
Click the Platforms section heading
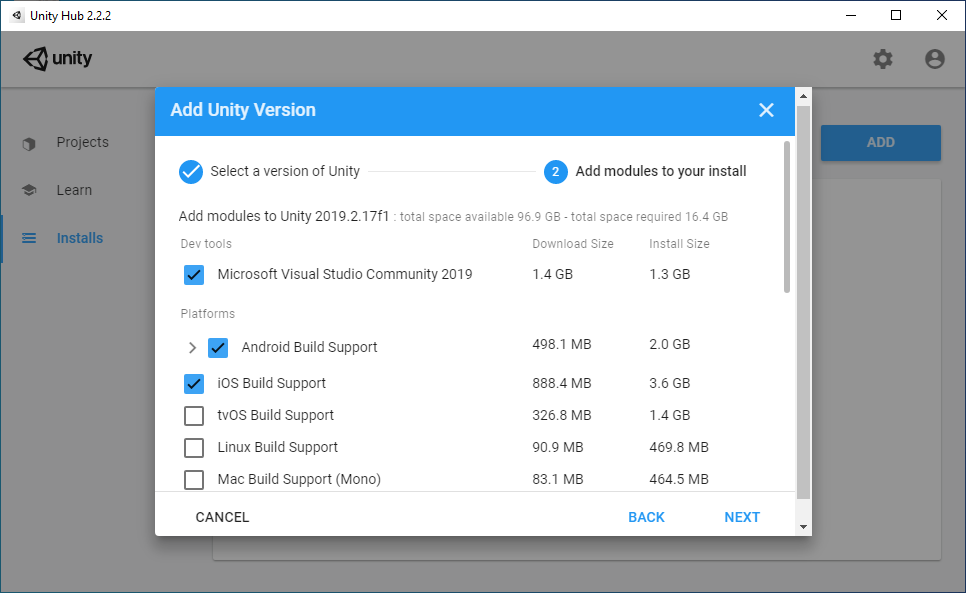click(208, 314)
